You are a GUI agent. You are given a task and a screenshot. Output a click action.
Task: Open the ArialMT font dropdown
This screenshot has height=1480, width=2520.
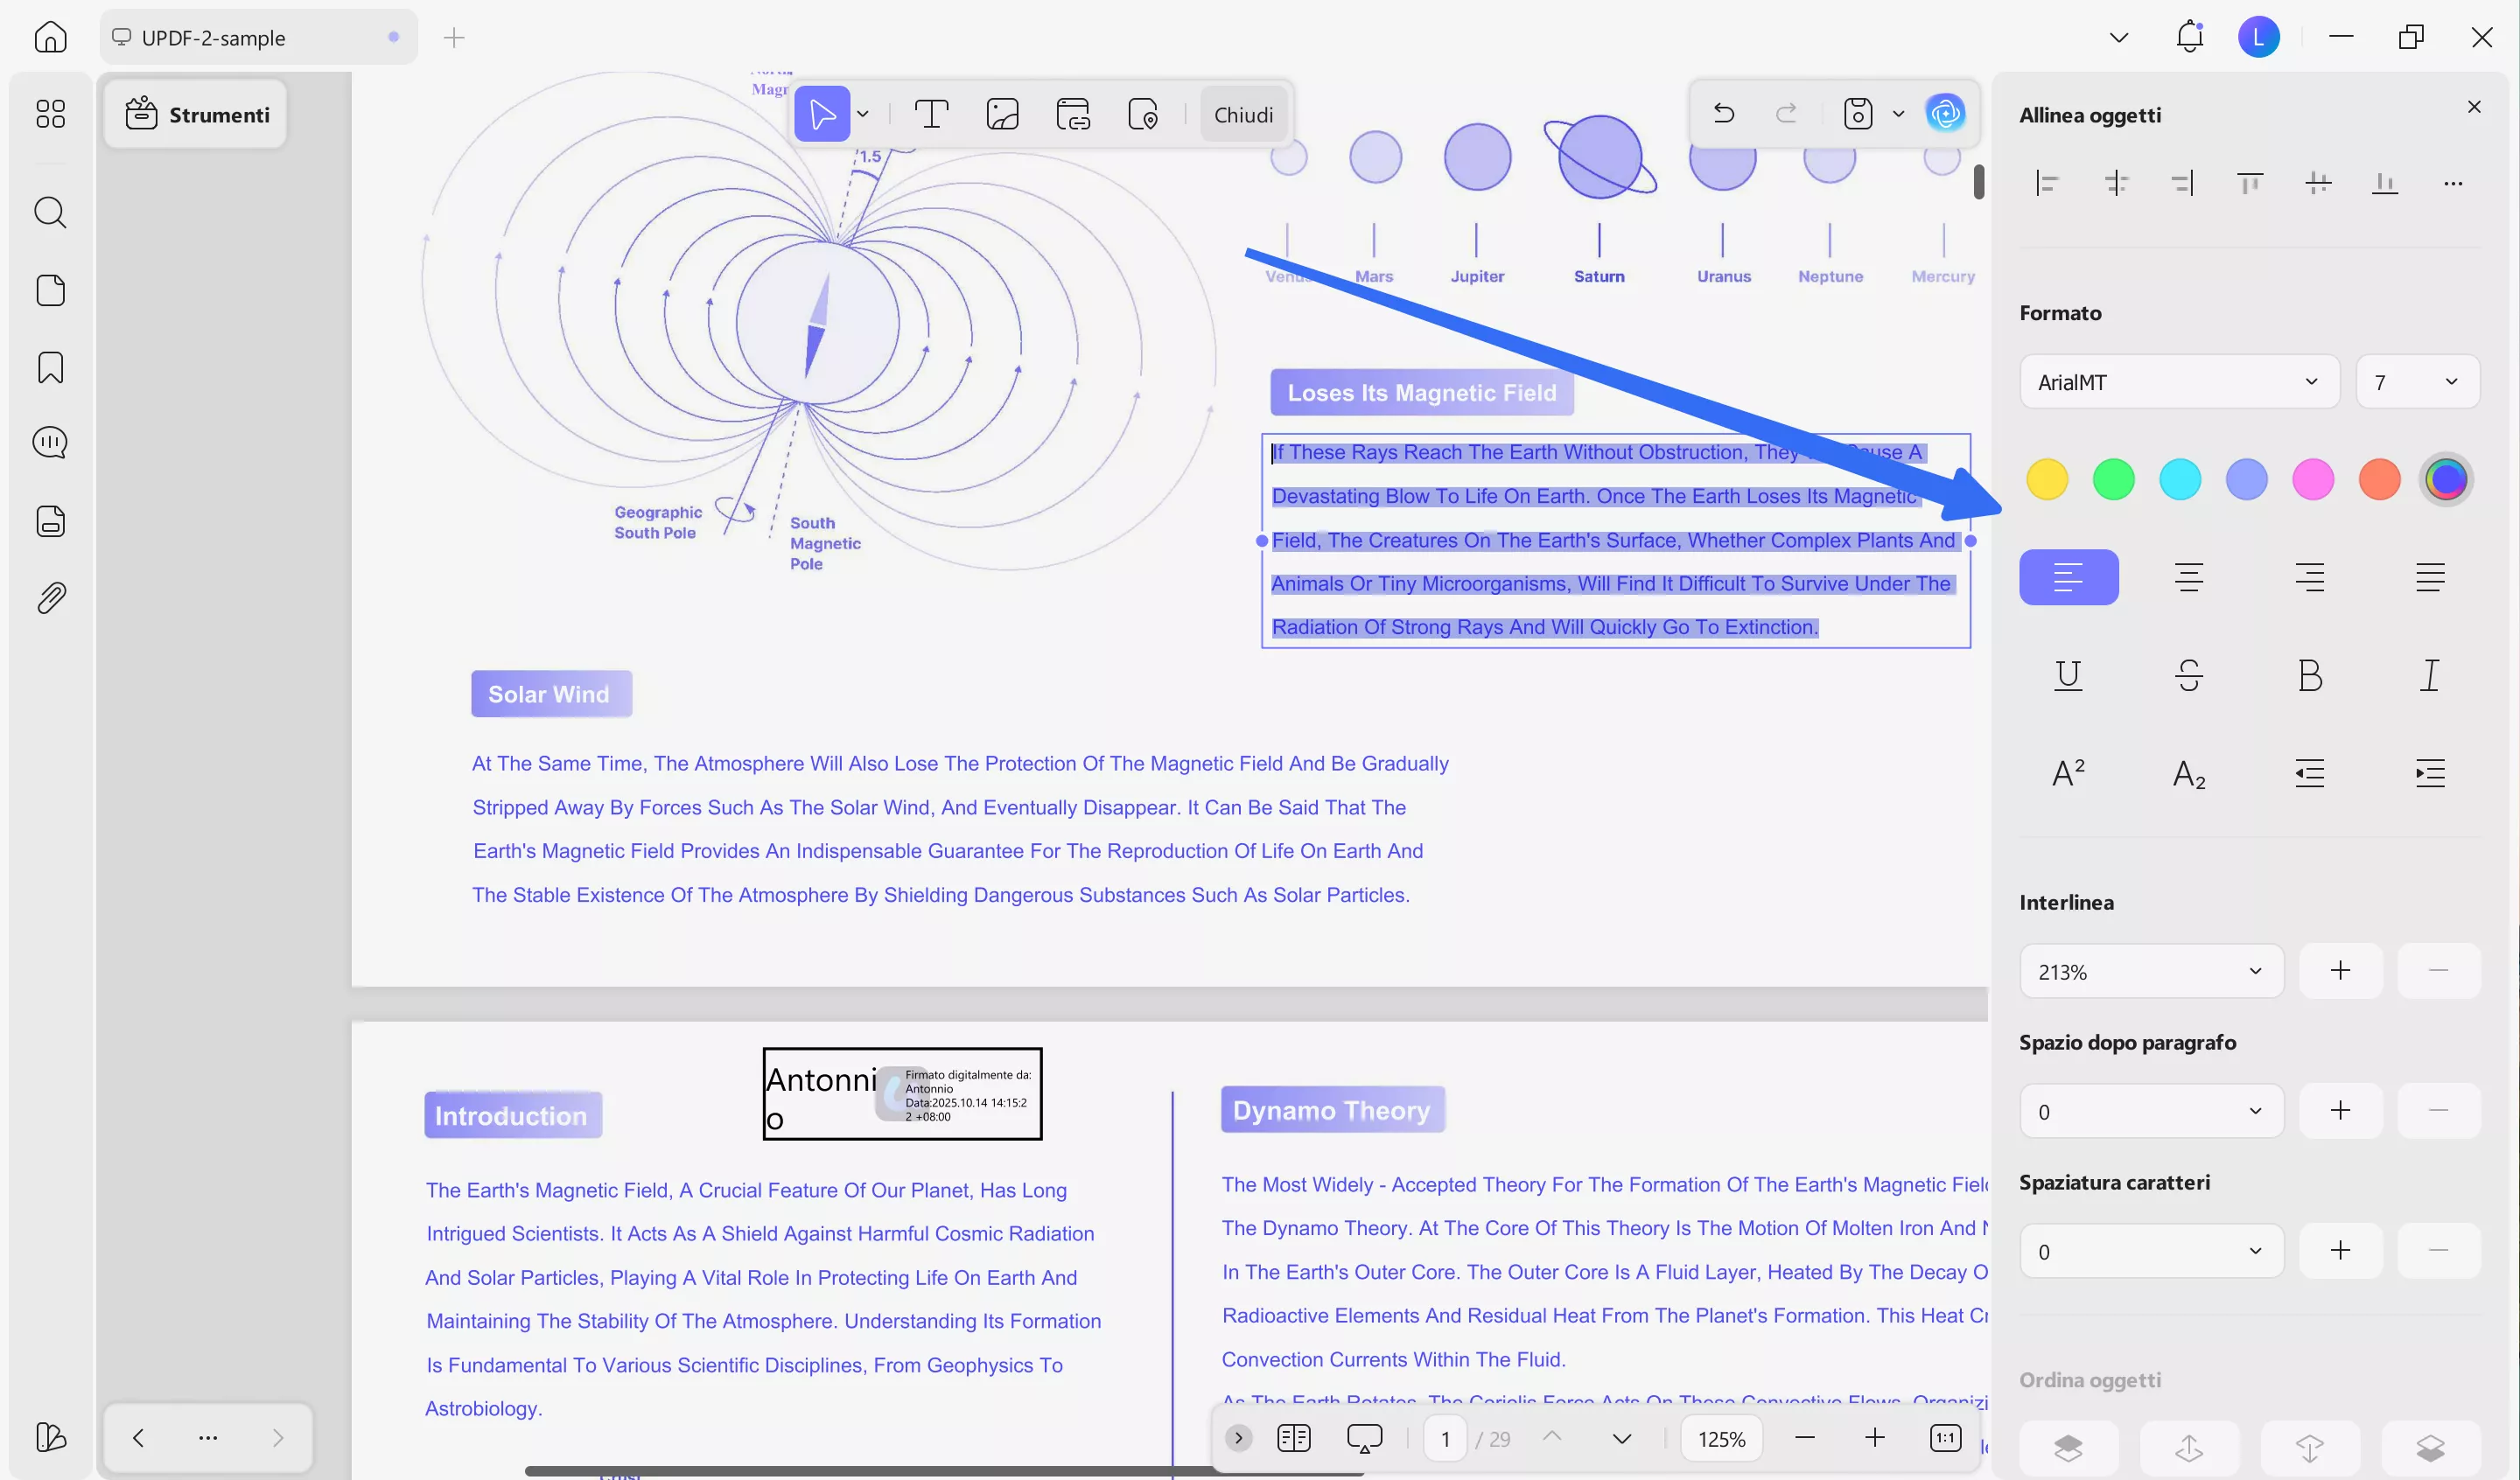(x=2178, y=382)
